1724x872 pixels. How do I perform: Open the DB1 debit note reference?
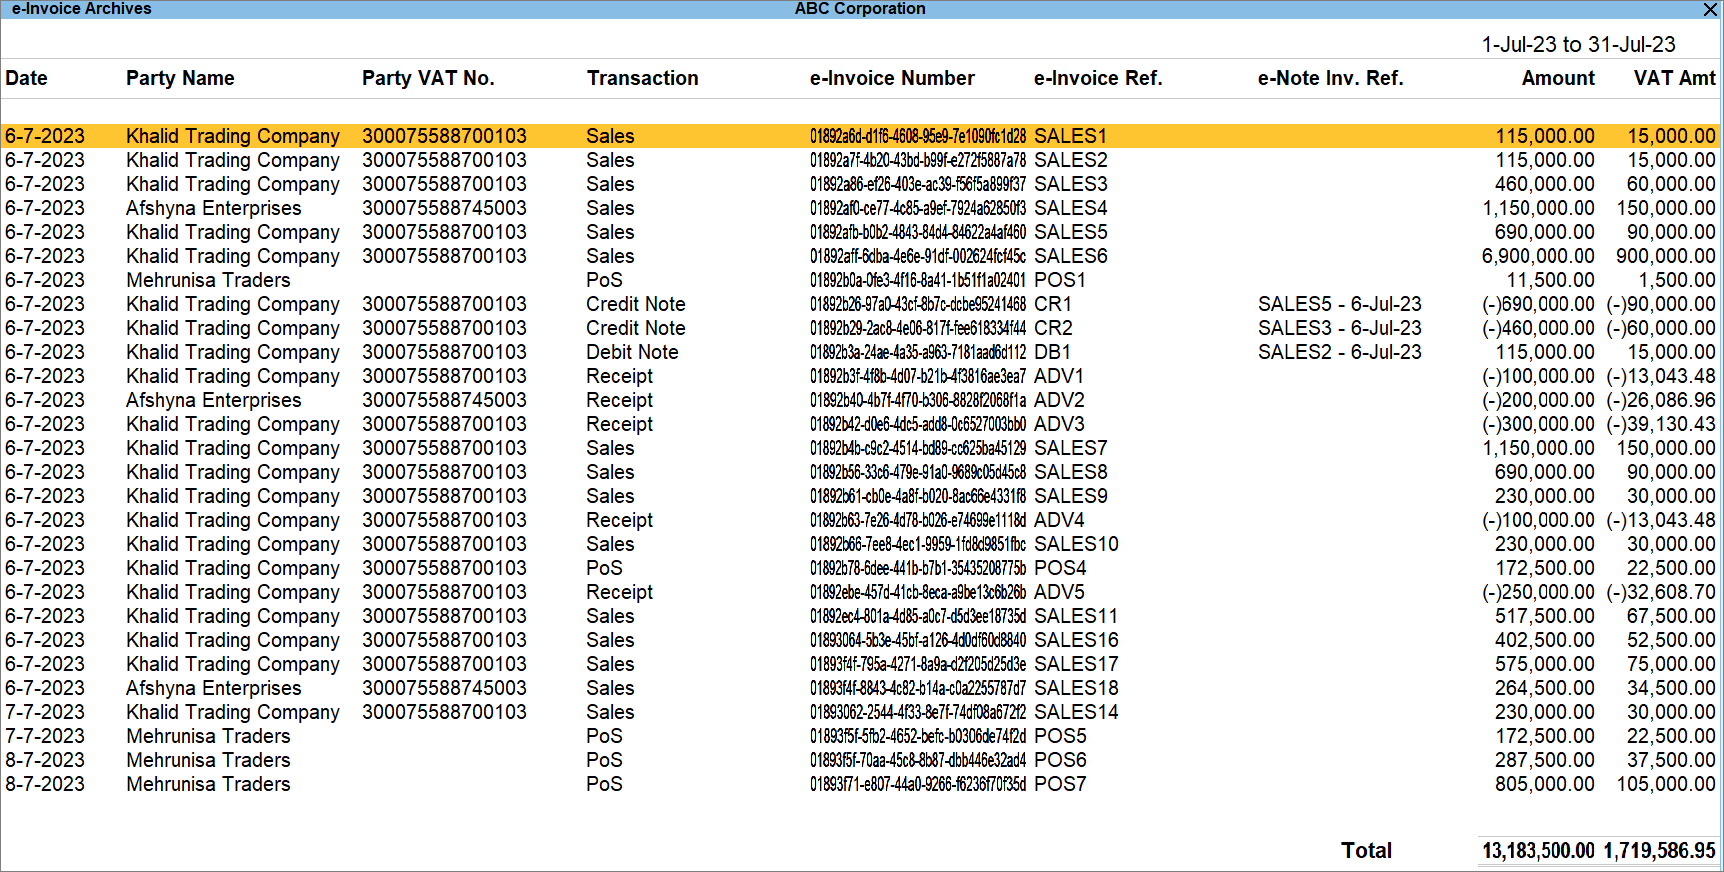point(1053,352)
